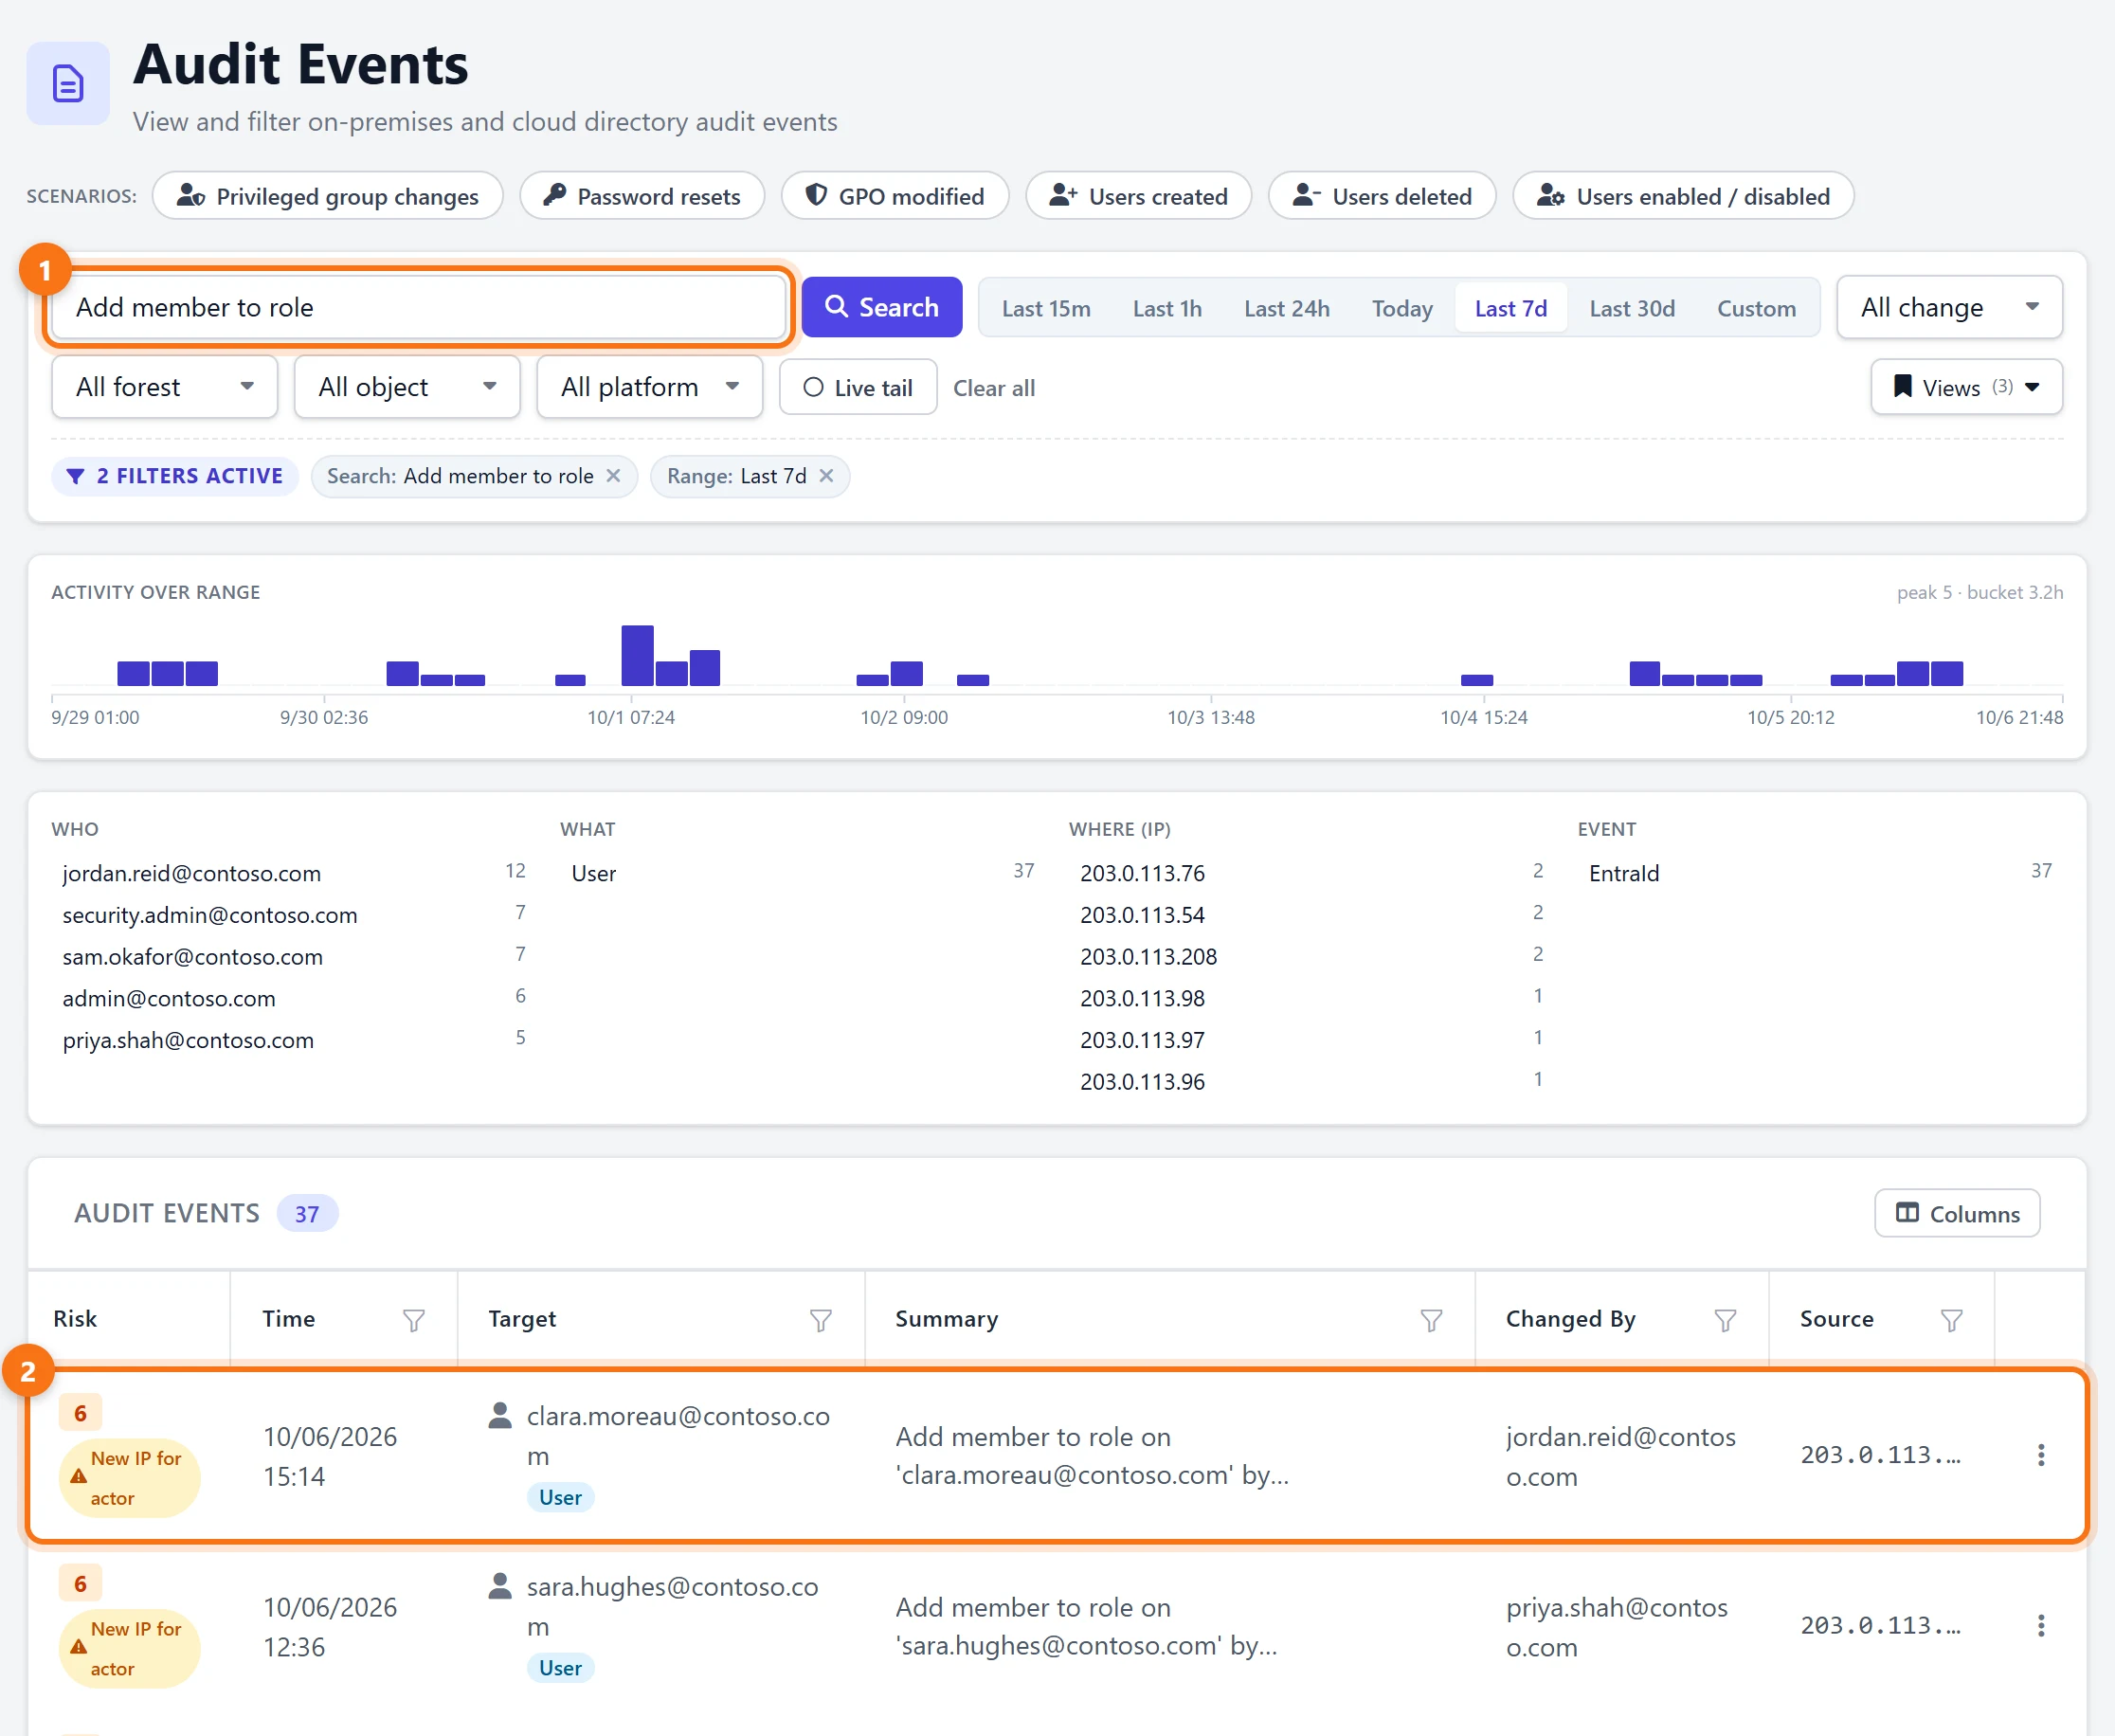Open the All forest dropdown
Screen dimensions: 2115x1736
click(164, 387)
